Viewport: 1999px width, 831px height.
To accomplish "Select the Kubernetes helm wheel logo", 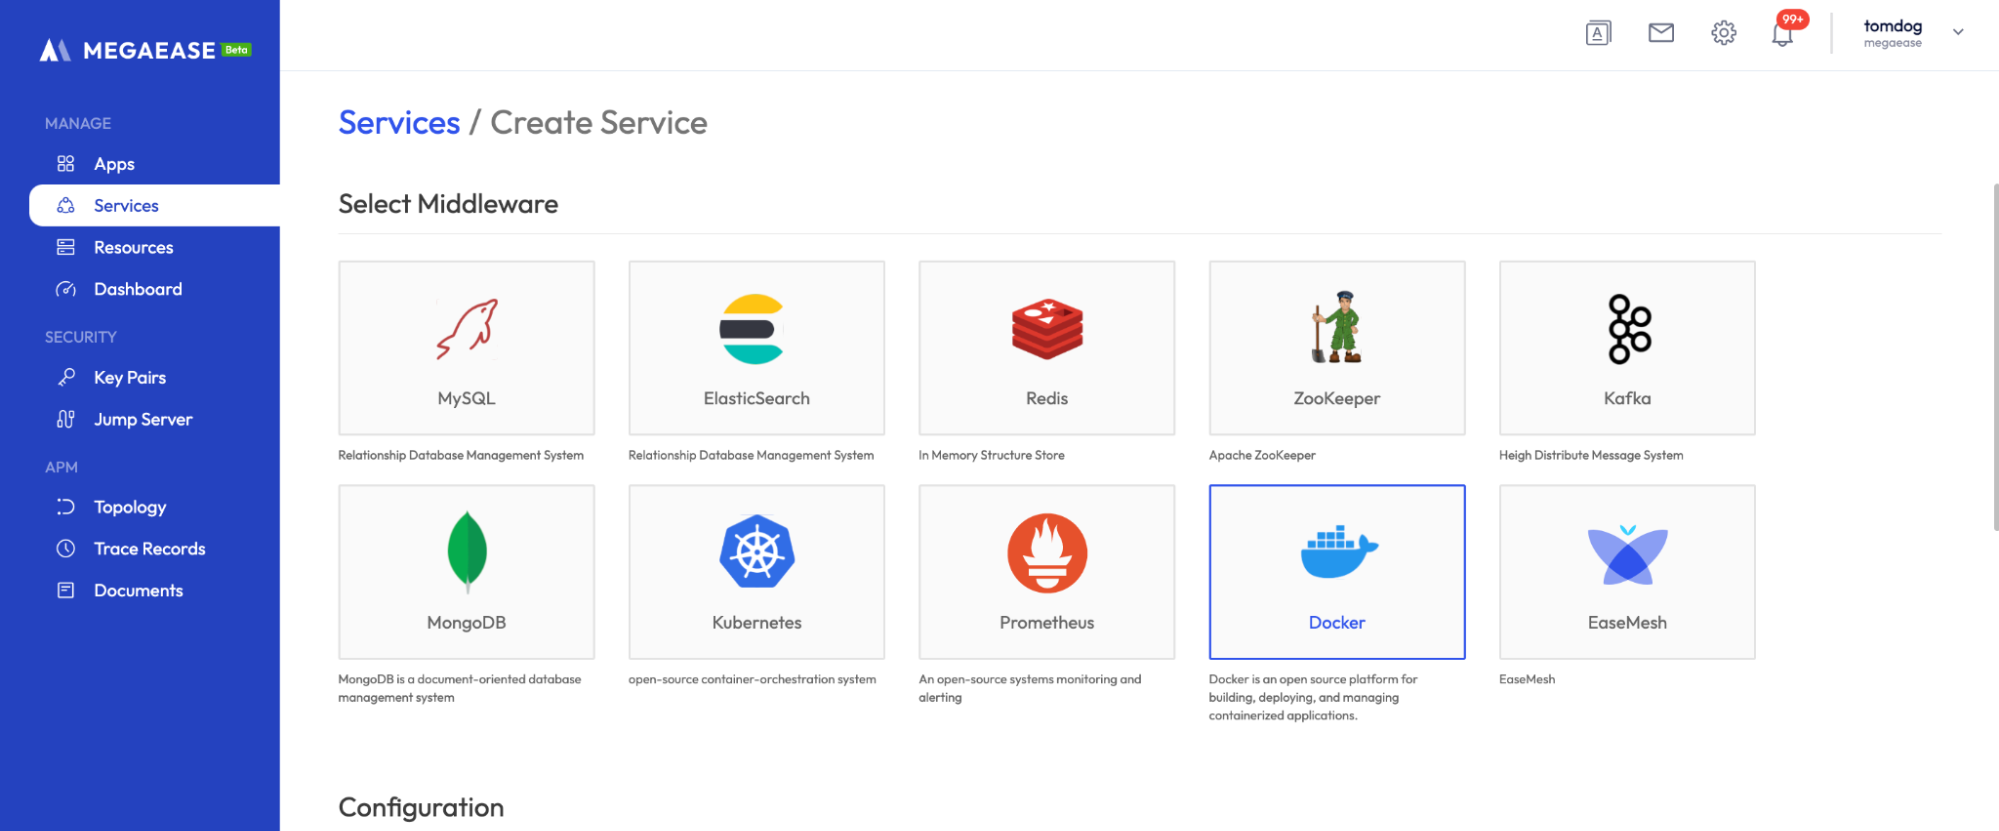I will (x=757, y=551).
